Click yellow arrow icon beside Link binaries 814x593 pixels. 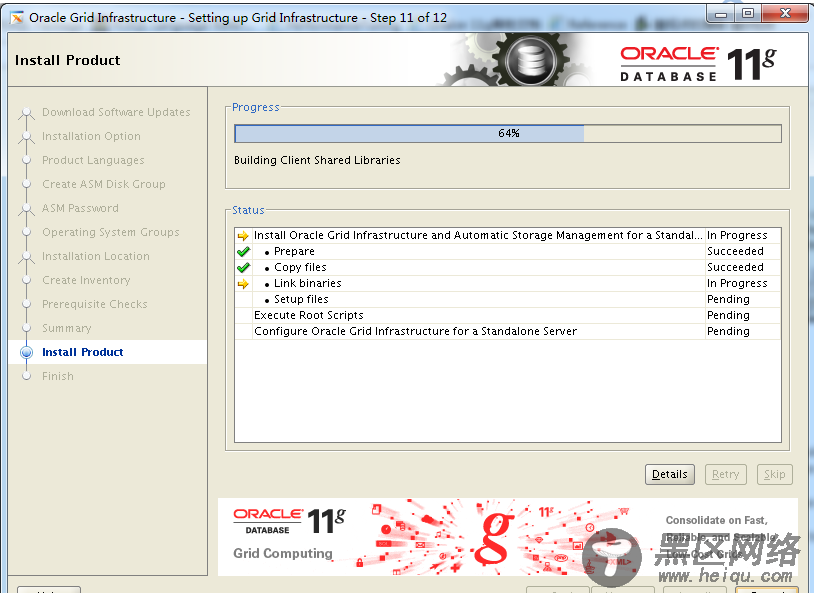tap(243, 284)
